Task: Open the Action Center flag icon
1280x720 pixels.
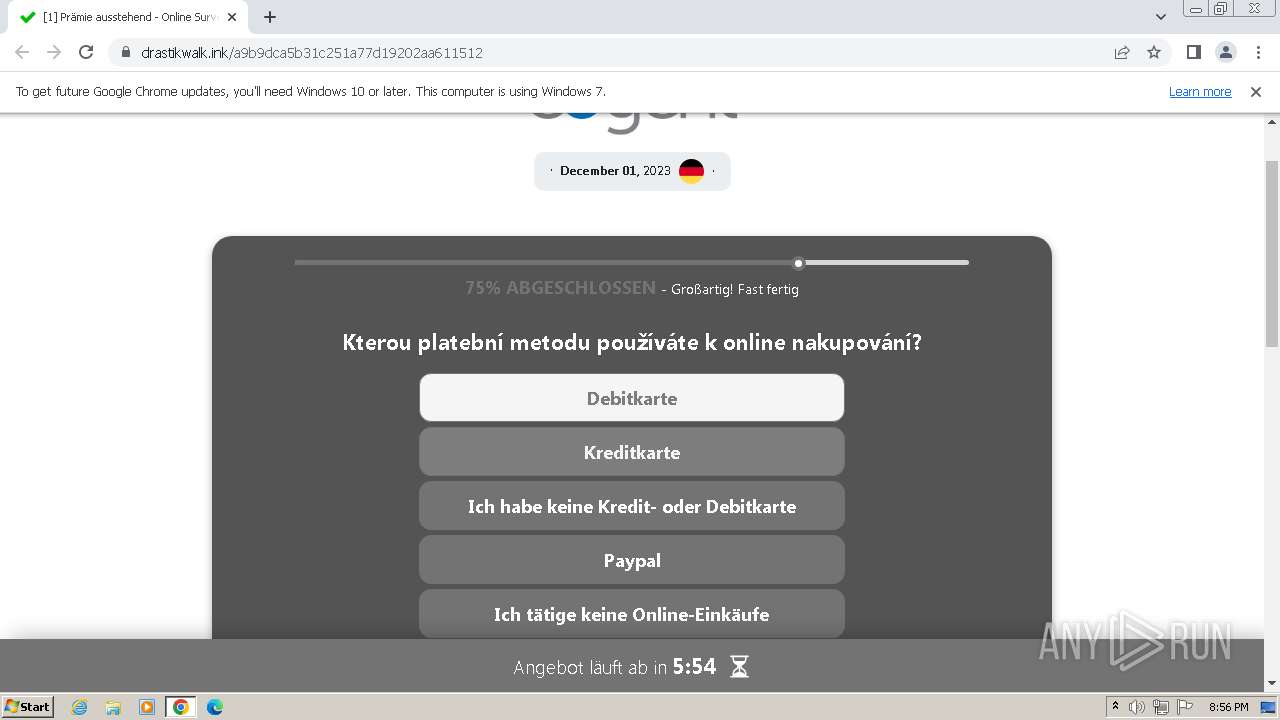Action: point(1185,707)
